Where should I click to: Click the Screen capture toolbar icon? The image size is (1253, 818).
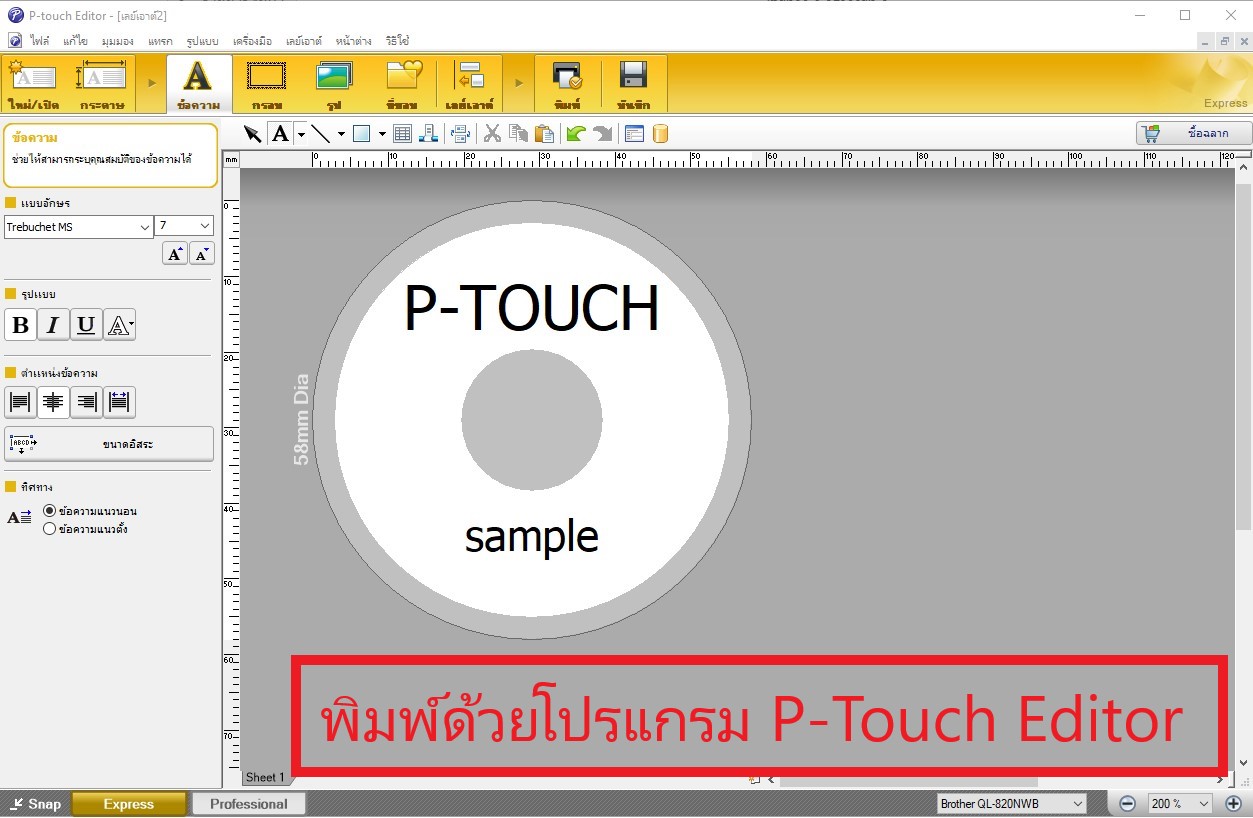(460, 134)
